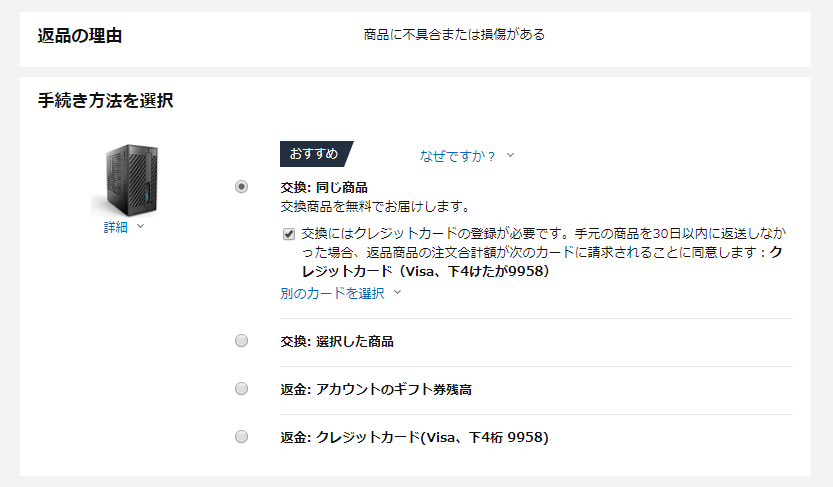Click the 別のカードを選択 link
The width and height of the screenshot is (833, 487).
coord(332,293)
